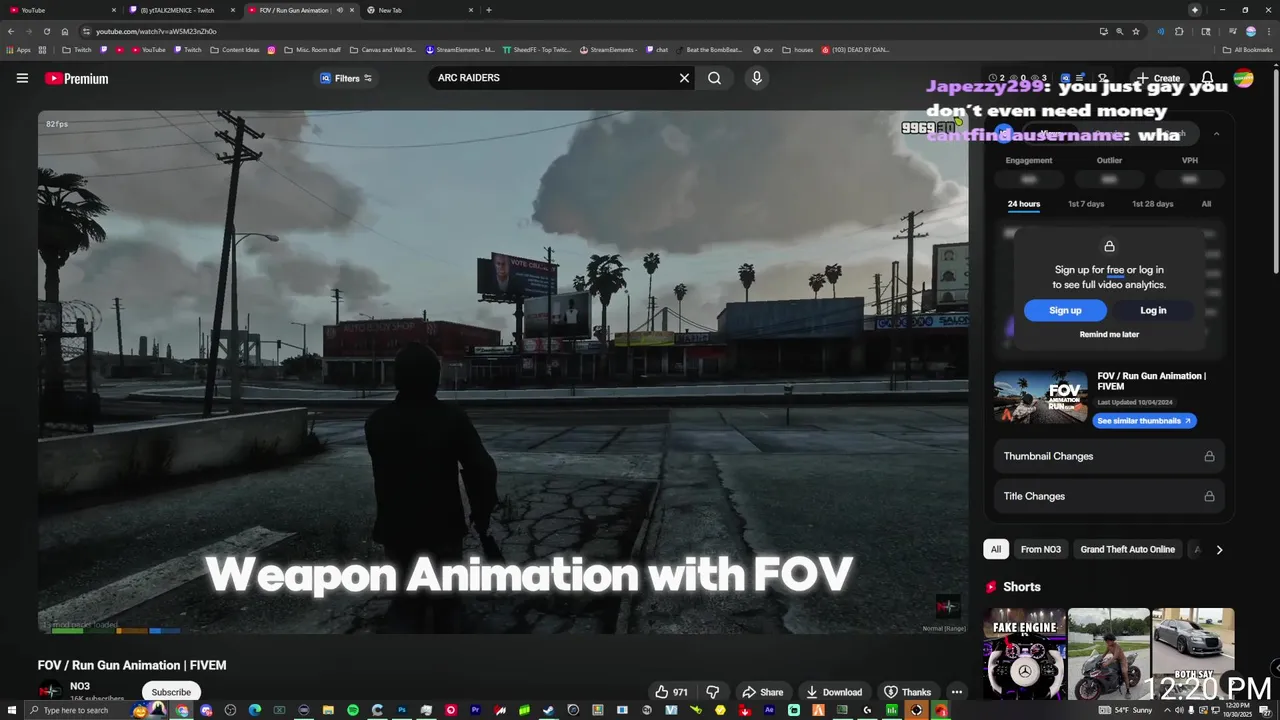Open the NO3 channel avatar
1280x720 pixels.
point(50,692)
